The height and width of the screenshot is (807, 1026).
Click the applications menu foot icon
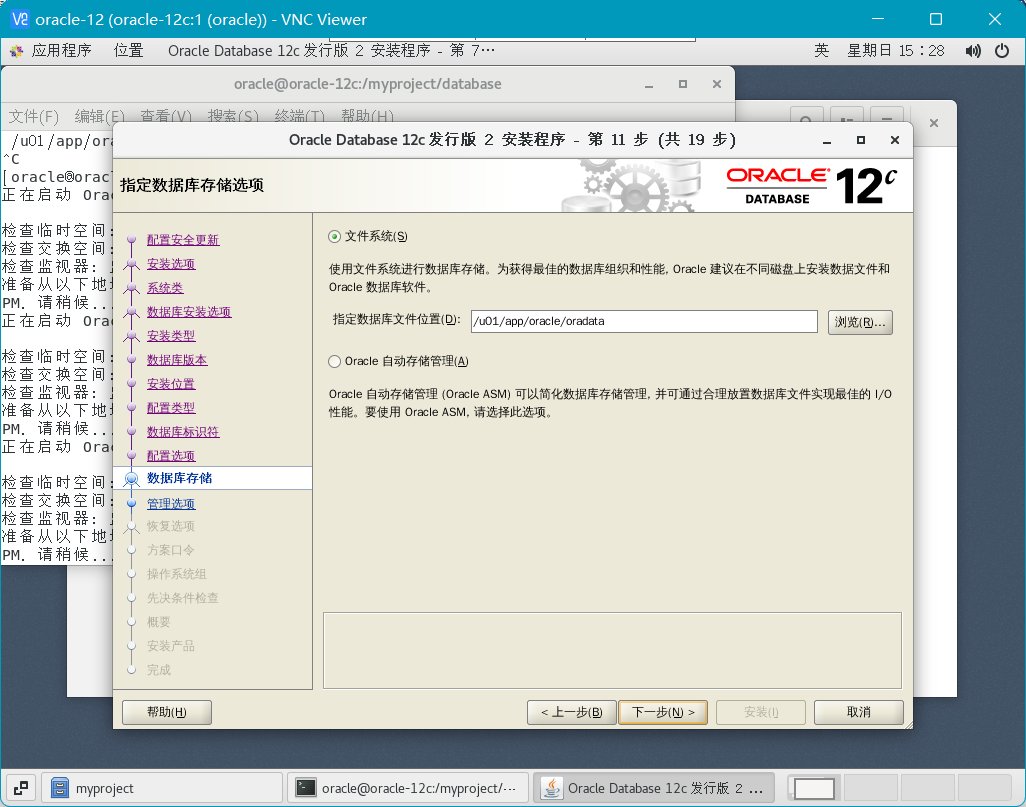(x=16, y=51)
